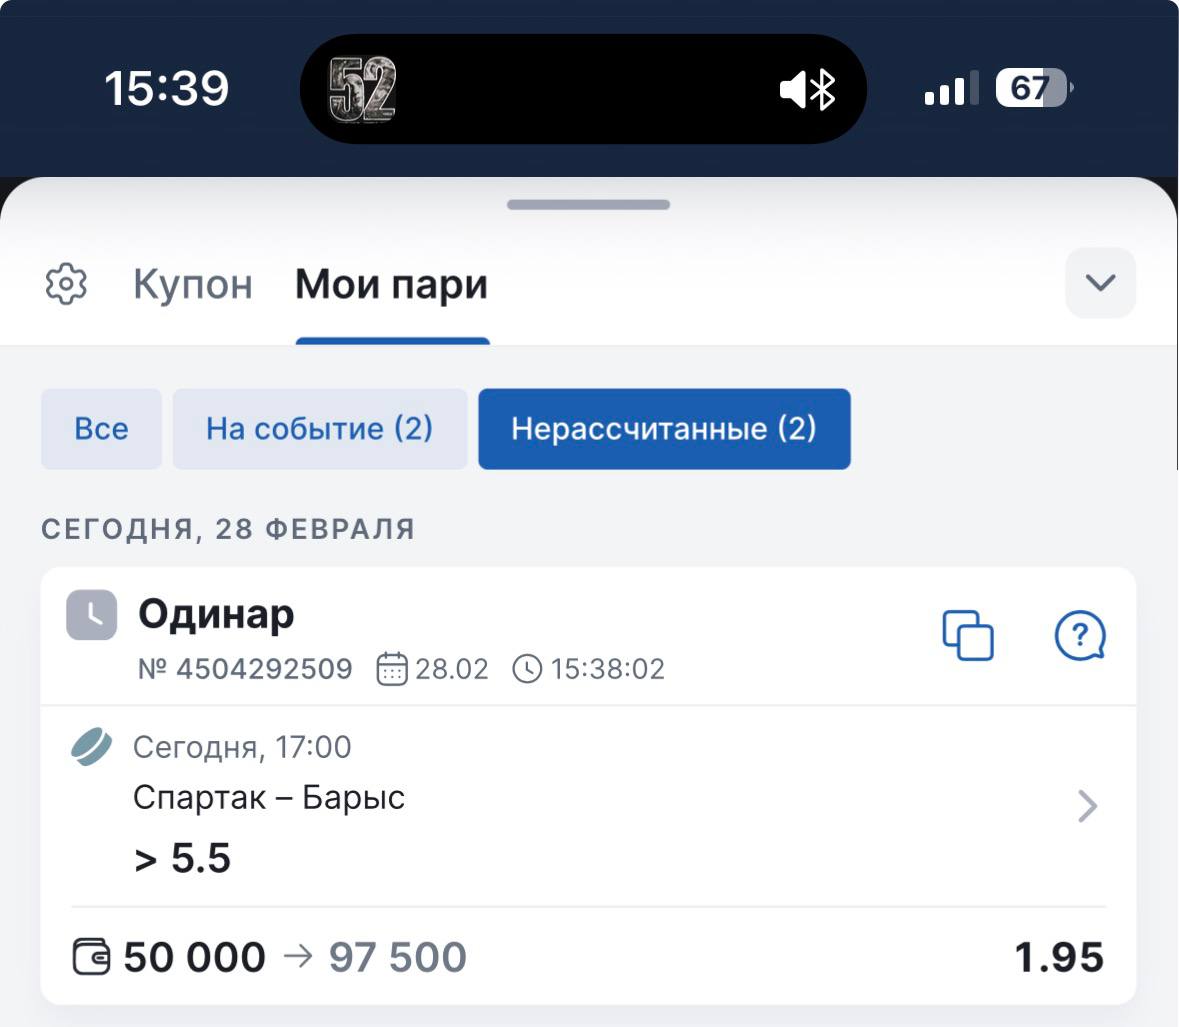Tap the 1.95 odds value
Viewport: 1179px width, 1027px height.
tap(1059, 957)
